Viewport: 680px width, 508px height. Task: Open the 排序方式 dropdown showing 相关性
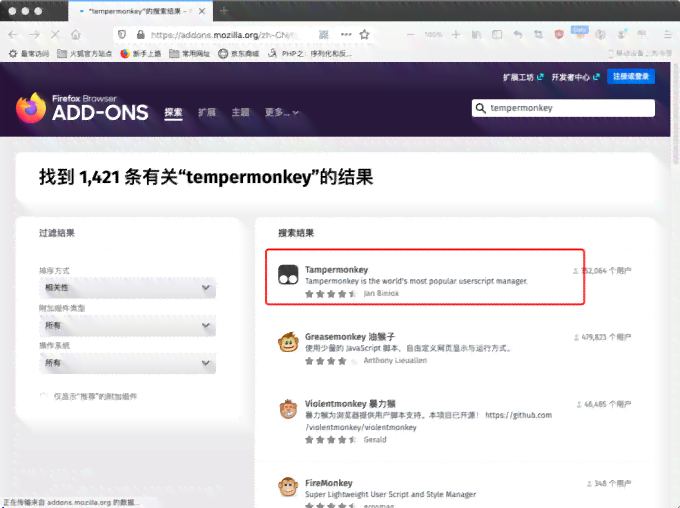coord(128,288)
